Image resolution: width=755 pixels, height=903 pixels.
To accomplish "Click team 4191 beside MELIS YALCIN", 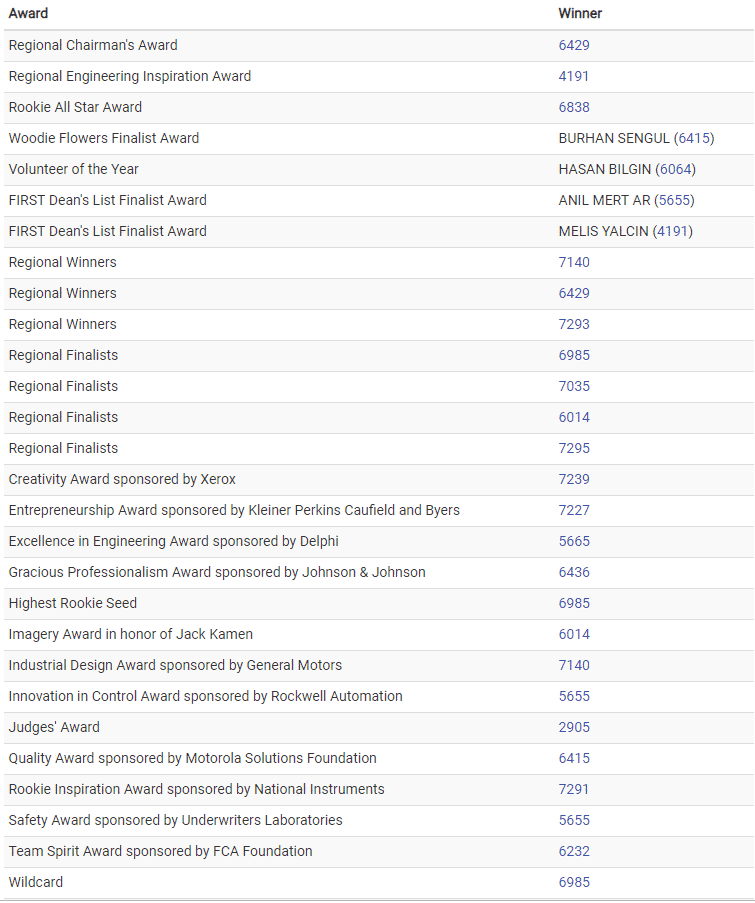I will click(x=673, y=232).
